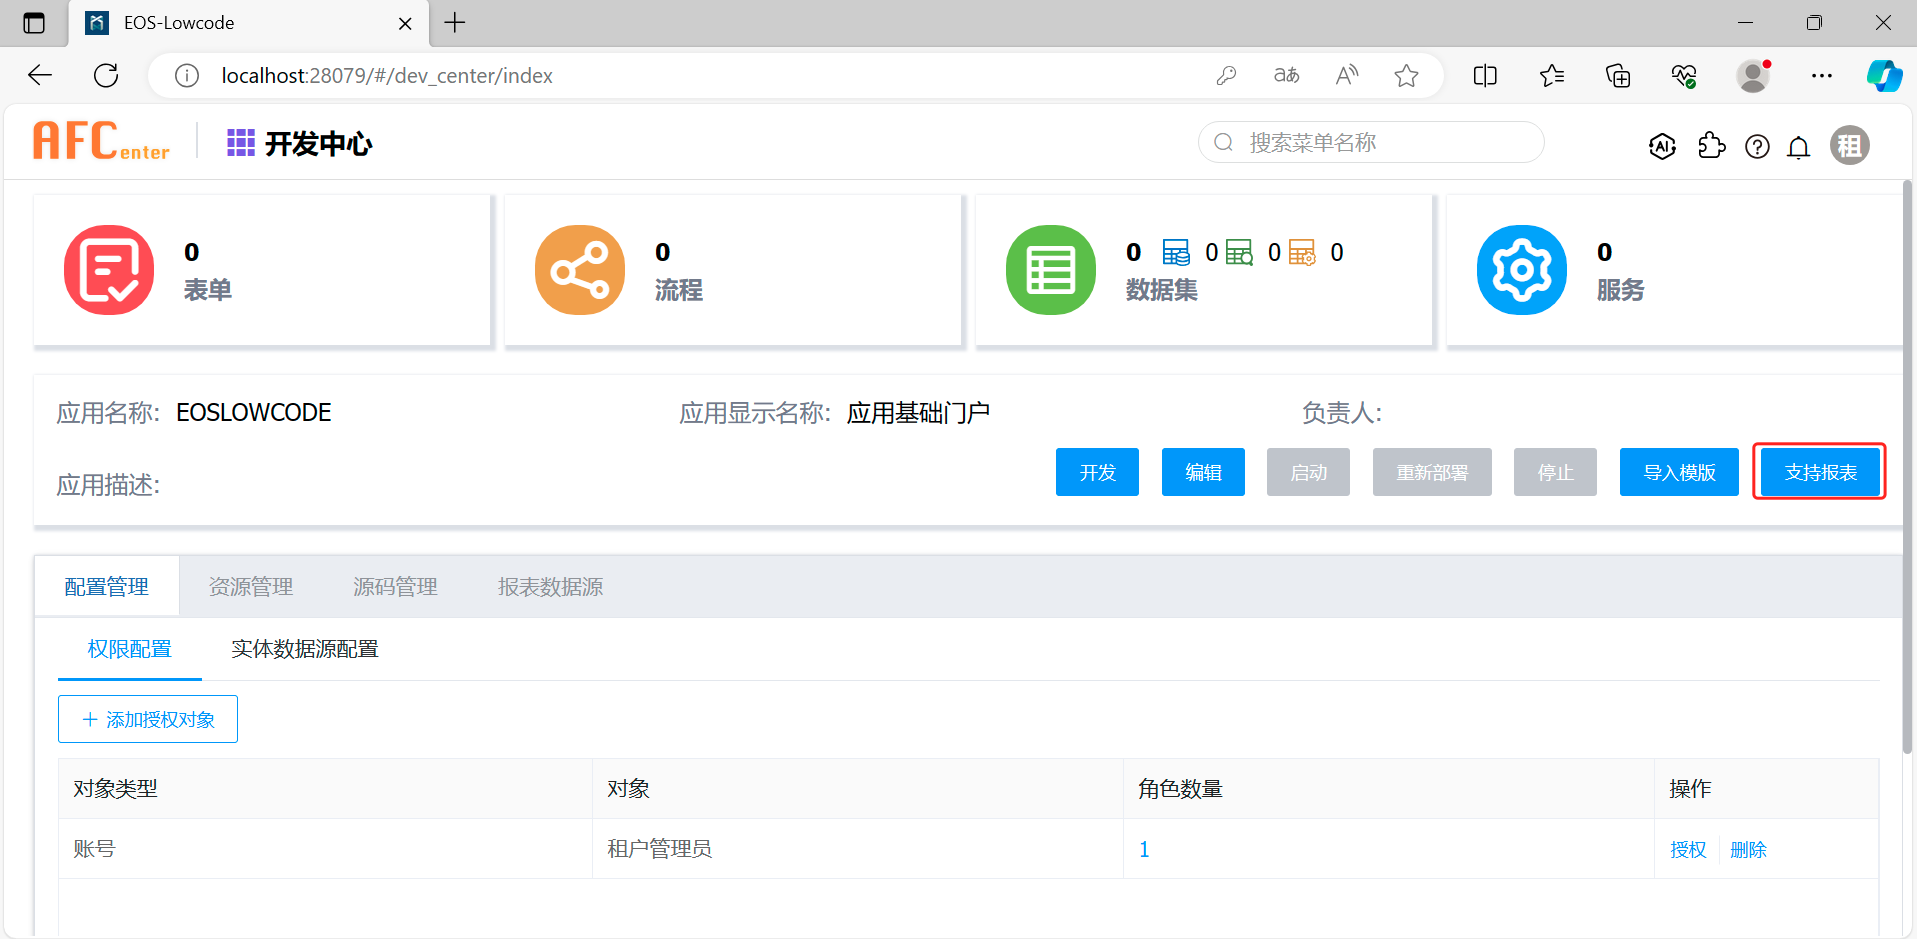Click the 流程 workflow share icon
Viewport: 1917px width, 939px height.
pyautogui.click(x=580, y=269)
